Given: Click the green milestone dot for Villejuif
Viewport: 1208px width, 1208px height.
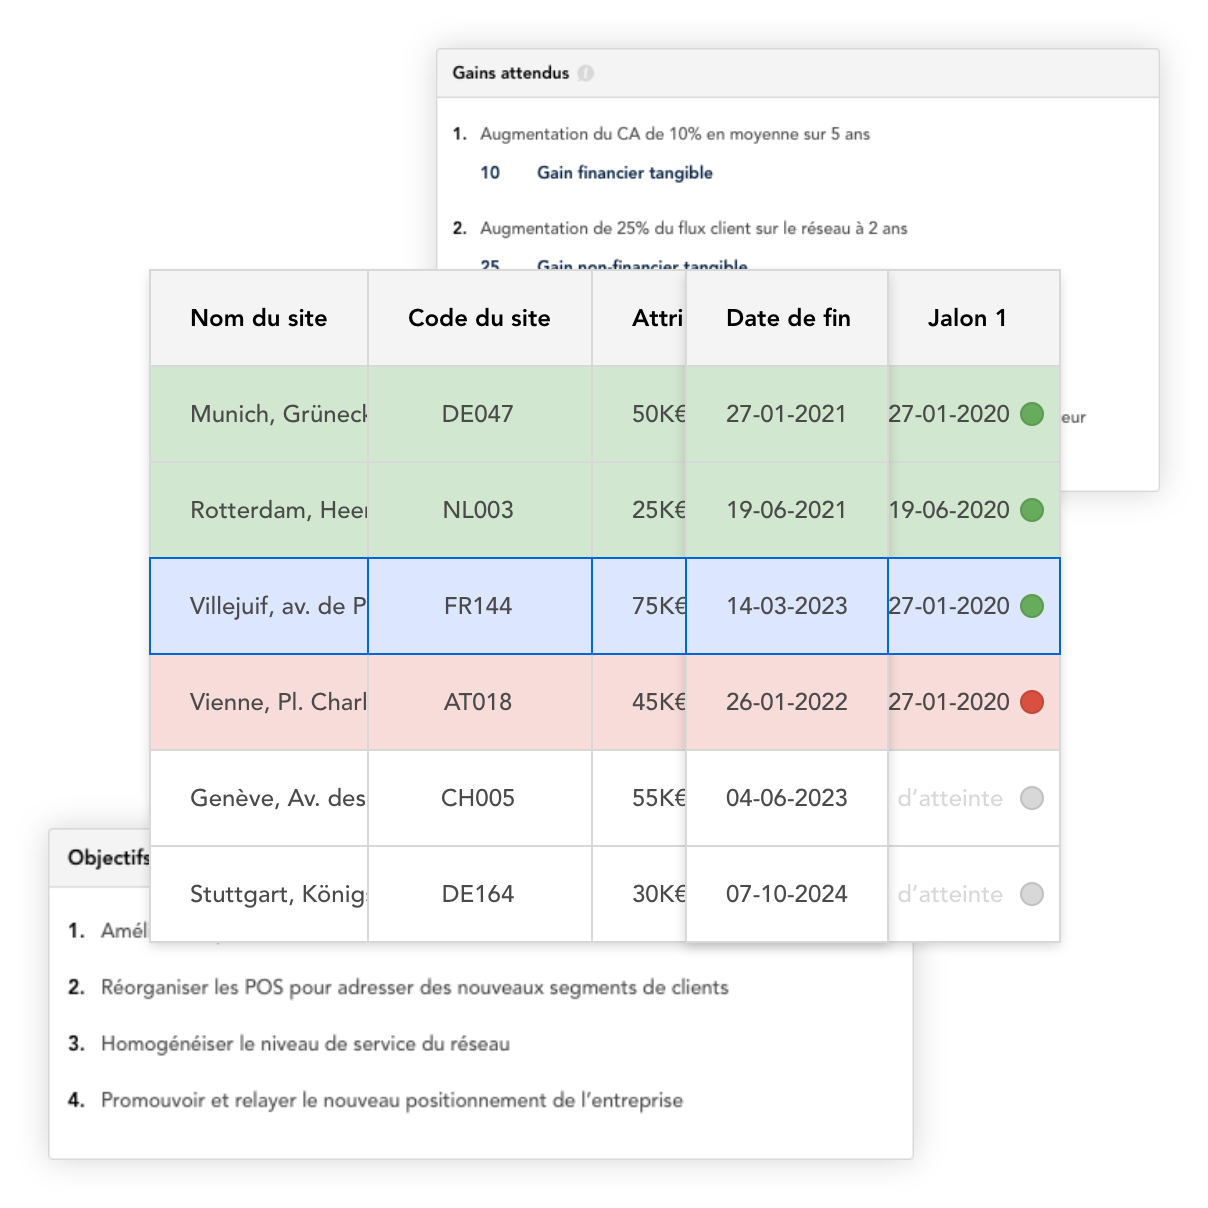Looking at the screenshot, I should click(1032, 606).
